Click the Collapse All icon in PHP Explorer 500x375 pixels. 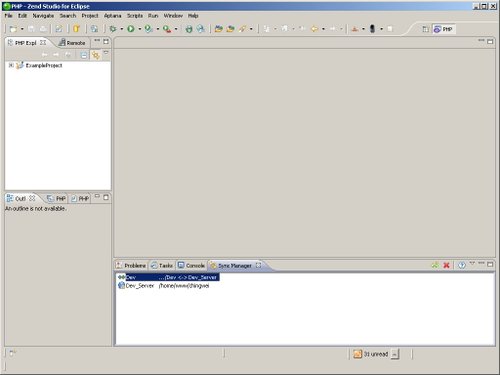tap(84, 55)
